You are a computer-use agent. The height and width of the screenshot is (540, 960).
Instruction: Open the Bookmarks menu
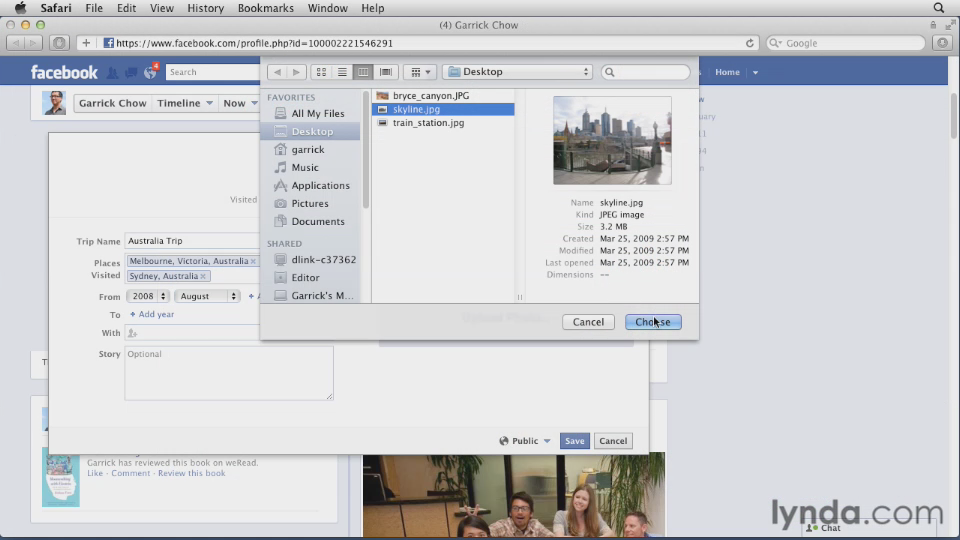(266, 8)
